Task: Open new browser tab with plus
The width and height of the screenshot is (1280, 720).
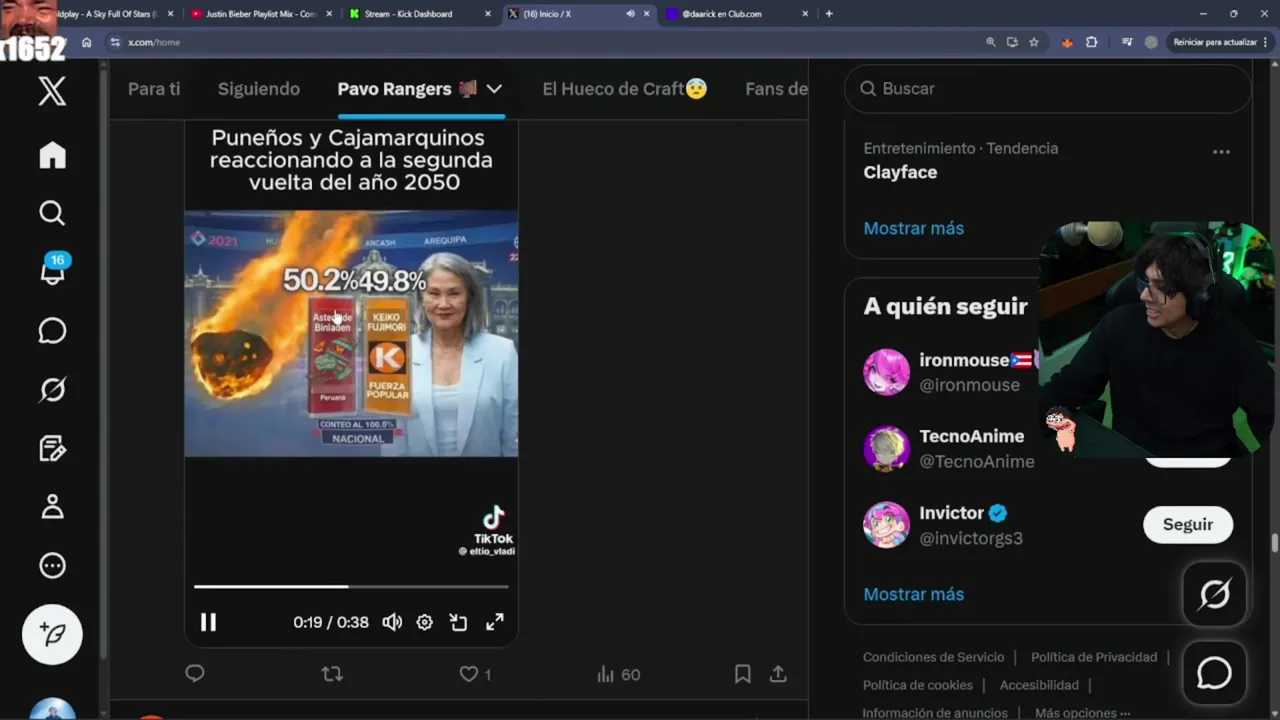Action: (x=829, y=14)
